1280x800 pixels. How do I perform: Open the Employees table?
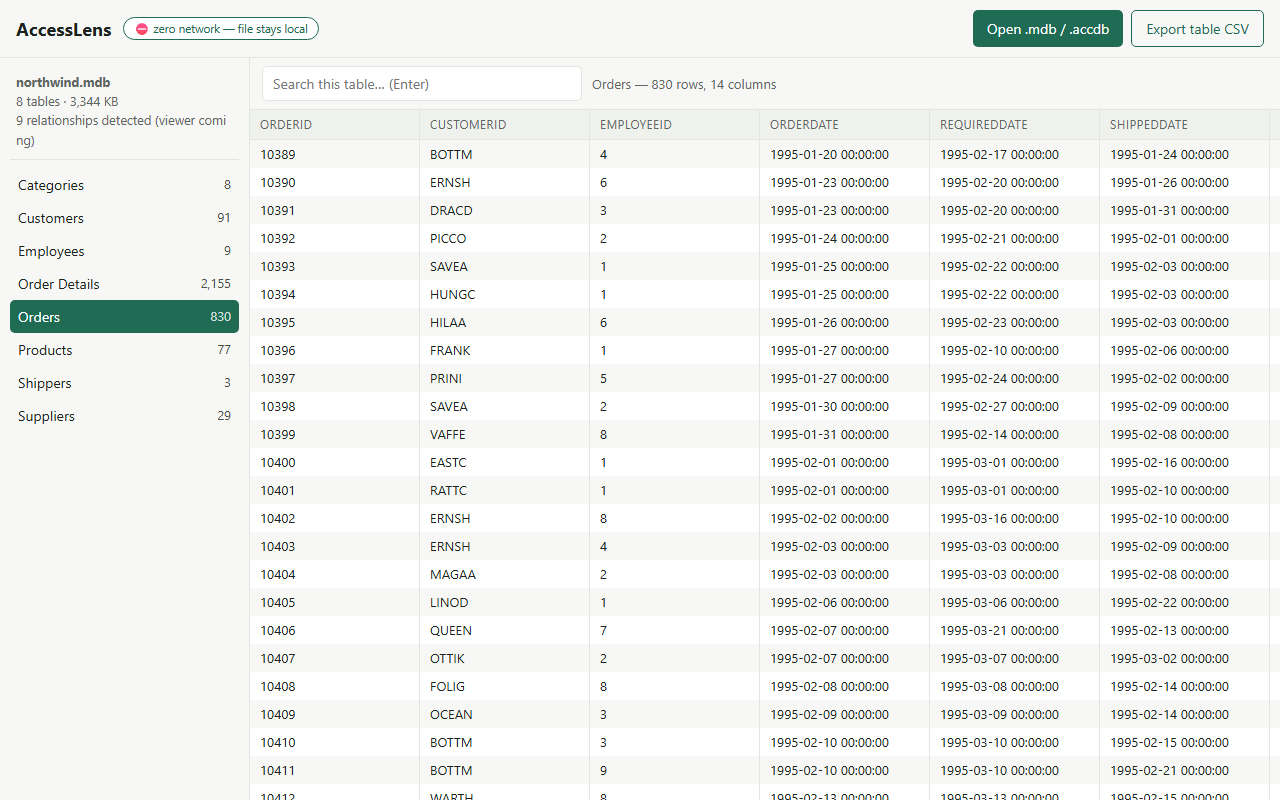[124, 251]
